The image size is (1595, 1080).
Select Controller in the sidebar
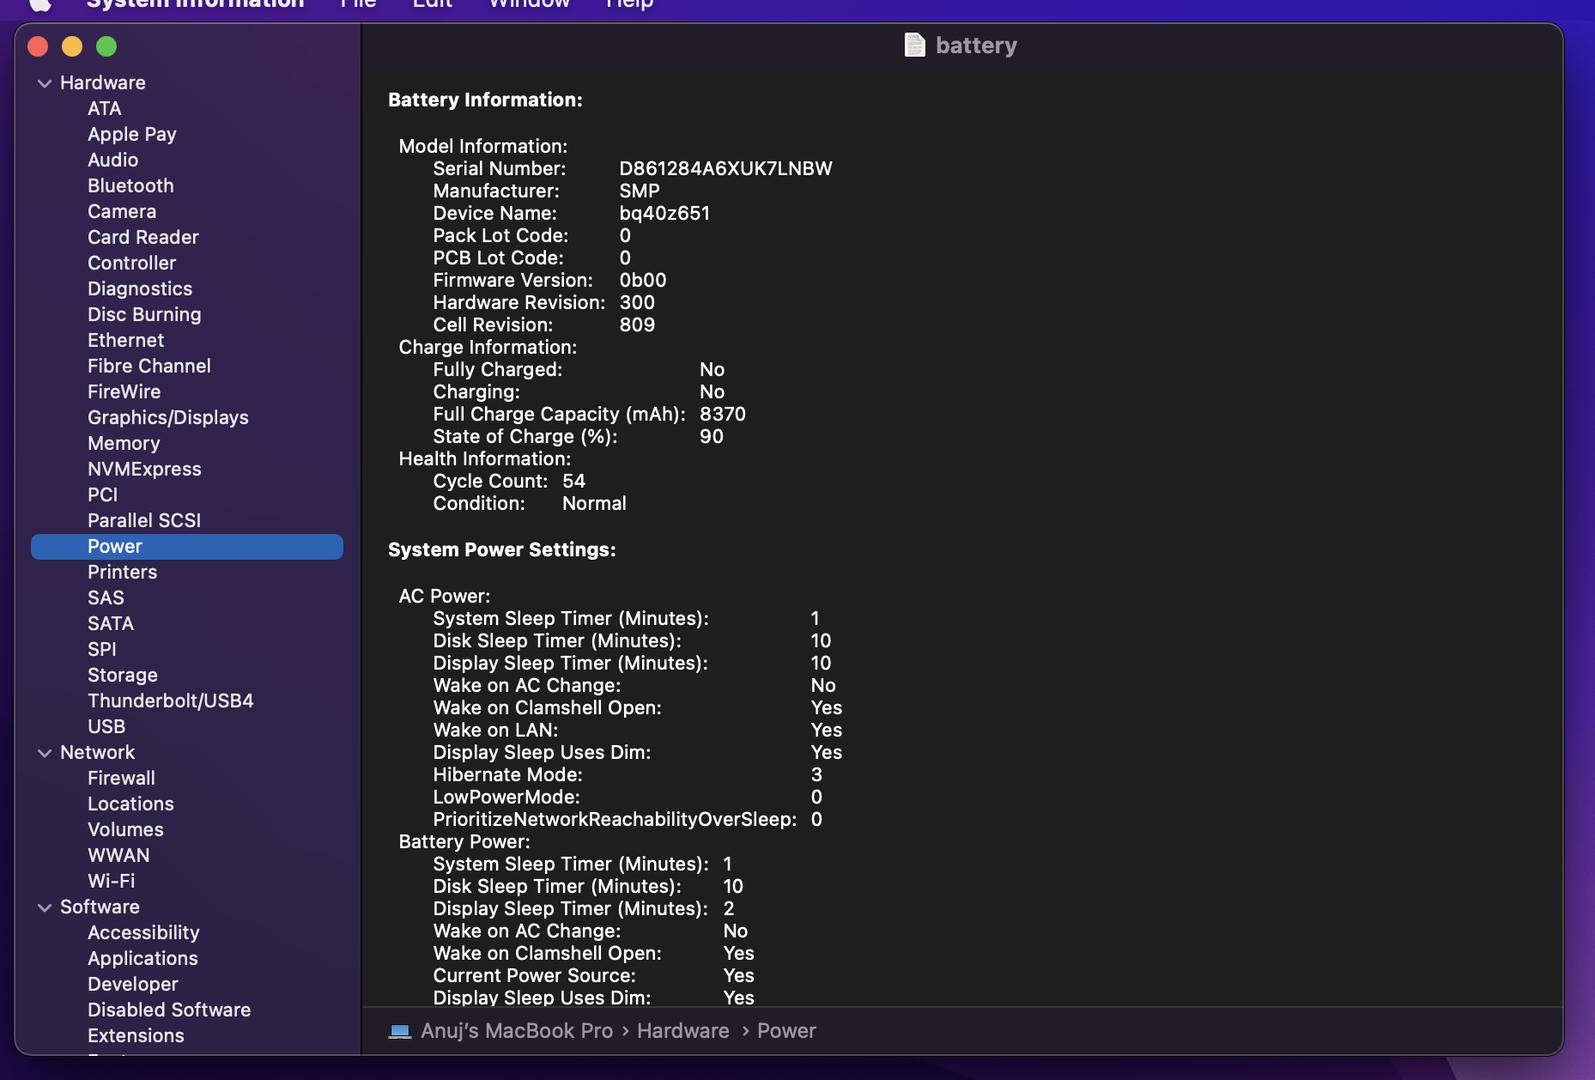[x=132, y=263]
